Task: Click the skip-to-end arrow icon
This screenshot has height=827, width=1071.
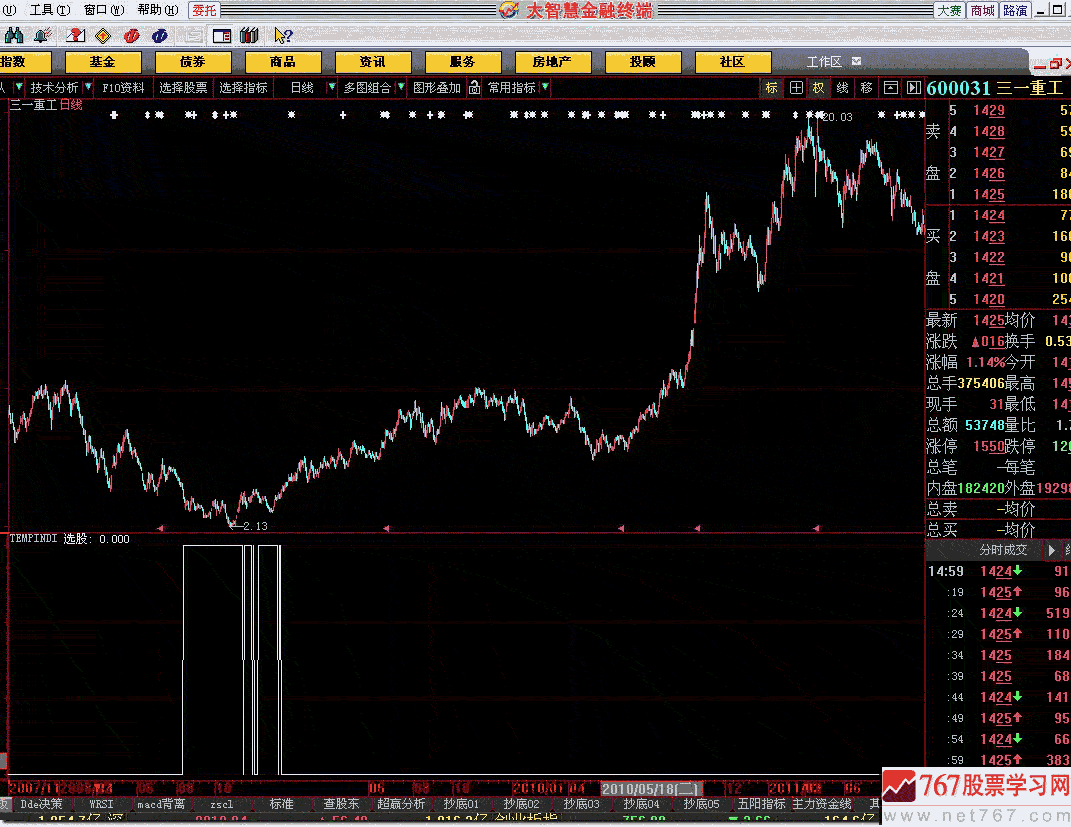Action: tap(914, 87)
